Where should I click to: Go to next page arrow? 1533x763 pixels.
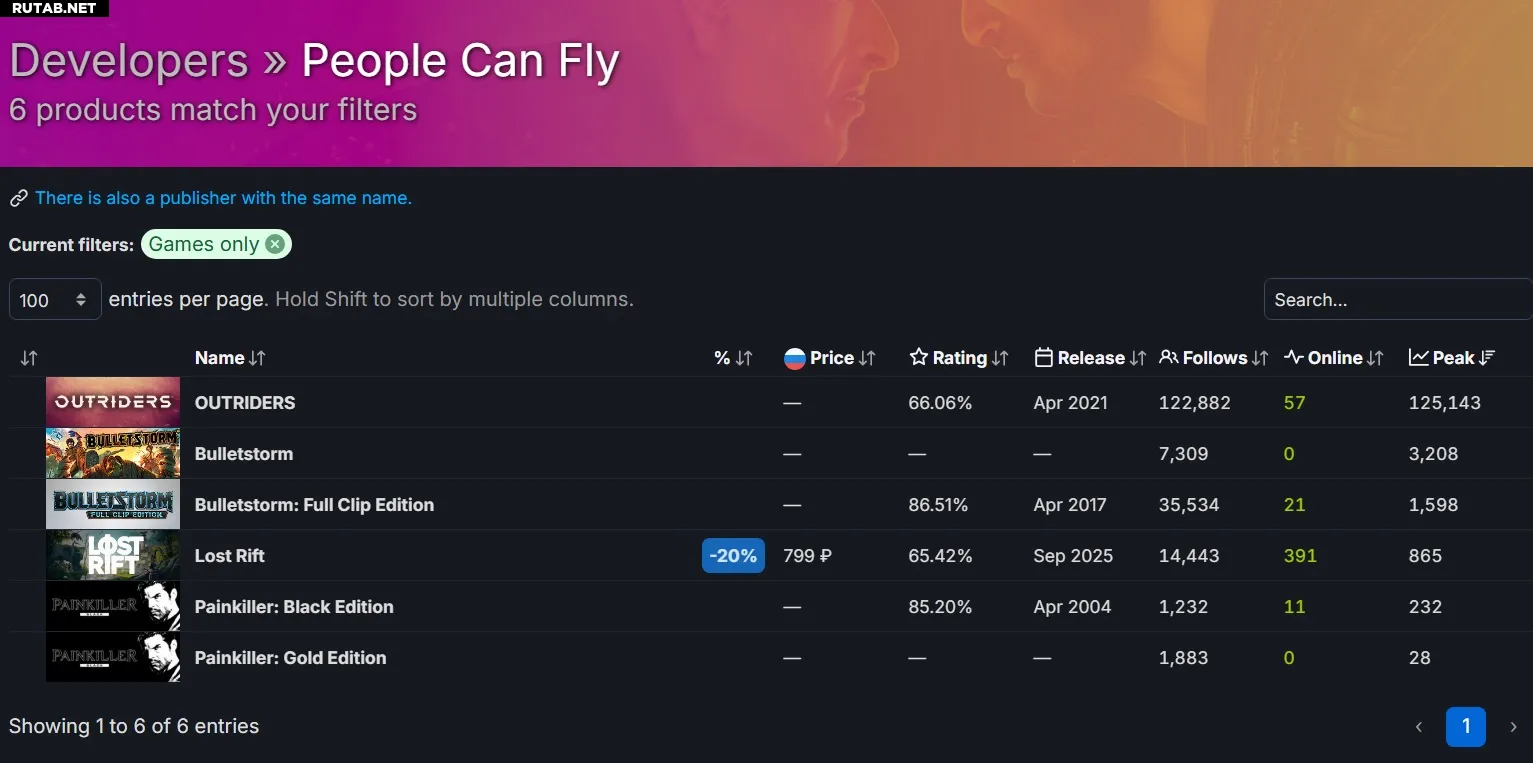pos(1513,727)
